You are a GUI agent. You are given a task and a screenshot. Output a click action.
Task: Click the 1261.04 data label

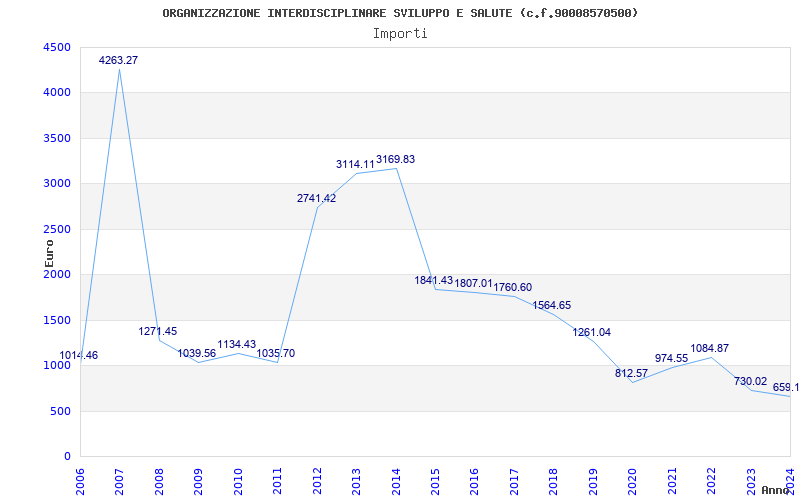click(x=592, y=333)
